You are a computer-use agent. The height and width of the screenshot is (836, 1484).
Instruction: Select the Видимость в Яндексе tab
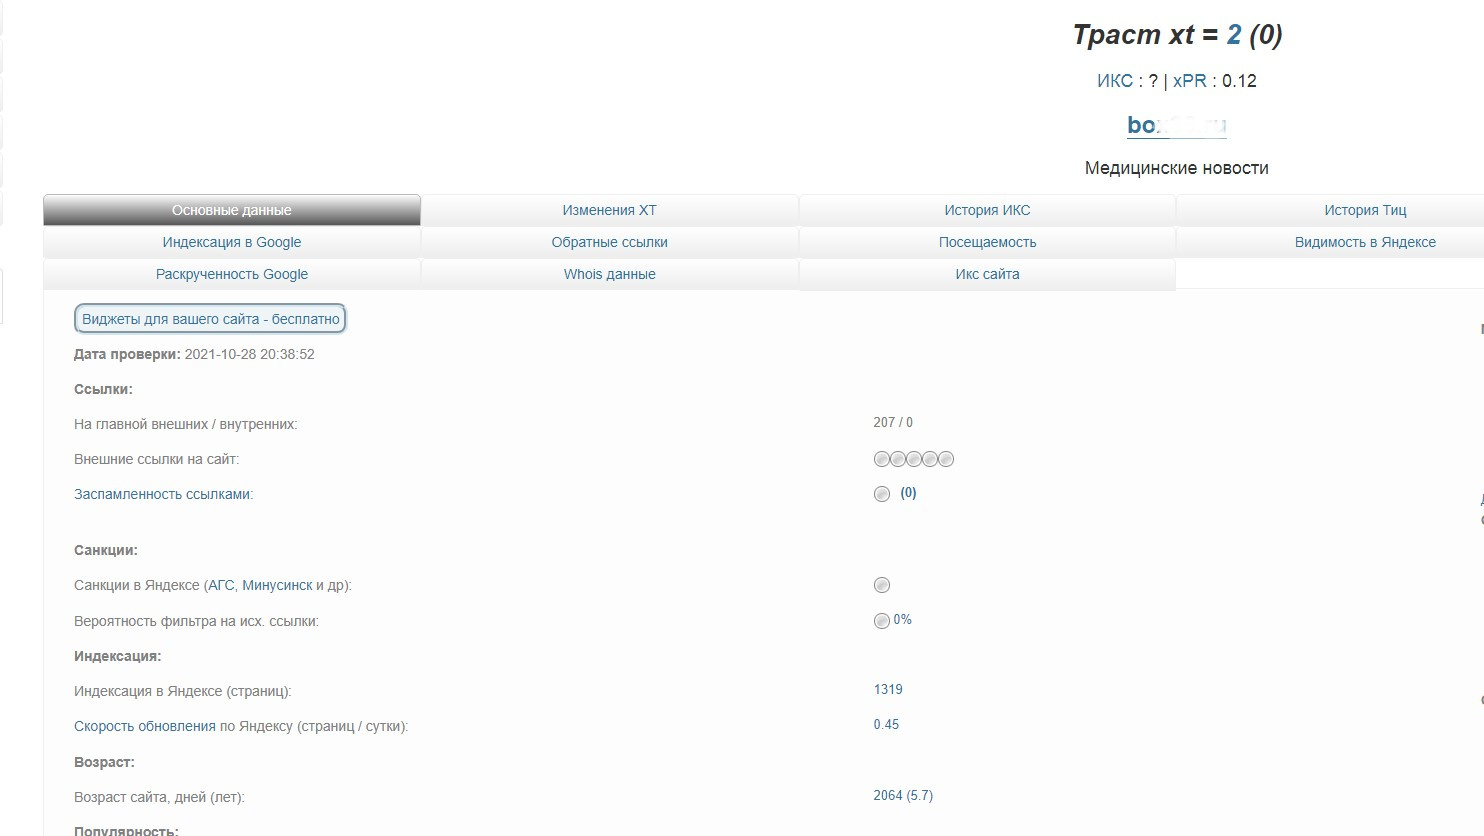click(1365, 242)
